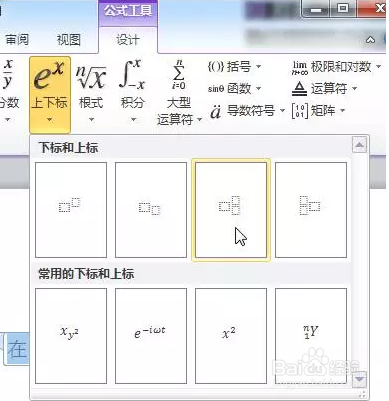The image size is (389, 401).
Task: Collapse the ribbon with the caret icon
Action: click(x=370, y=40)
